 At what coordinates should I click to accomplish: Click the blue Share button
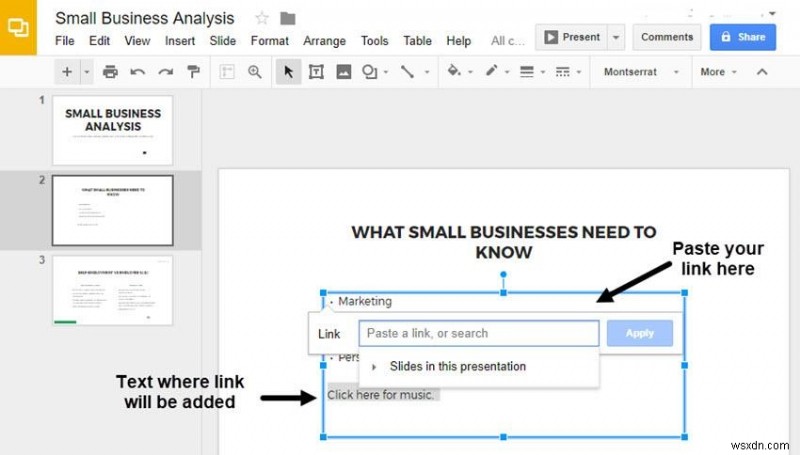click(743, 37)
